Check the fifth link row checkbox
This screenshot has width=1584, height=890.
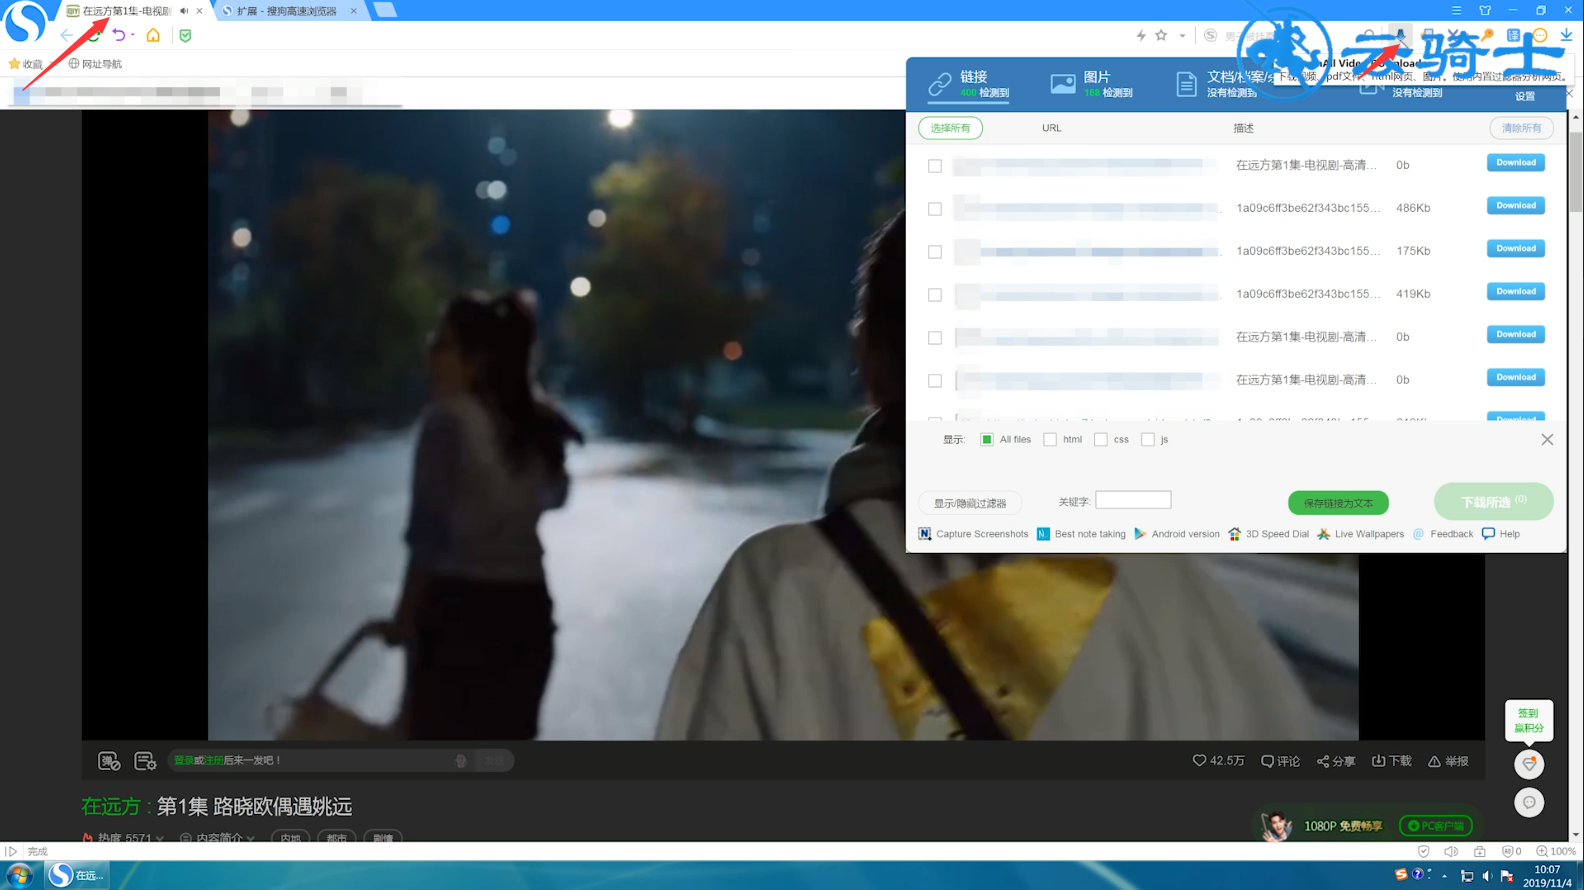click(935, 338)
